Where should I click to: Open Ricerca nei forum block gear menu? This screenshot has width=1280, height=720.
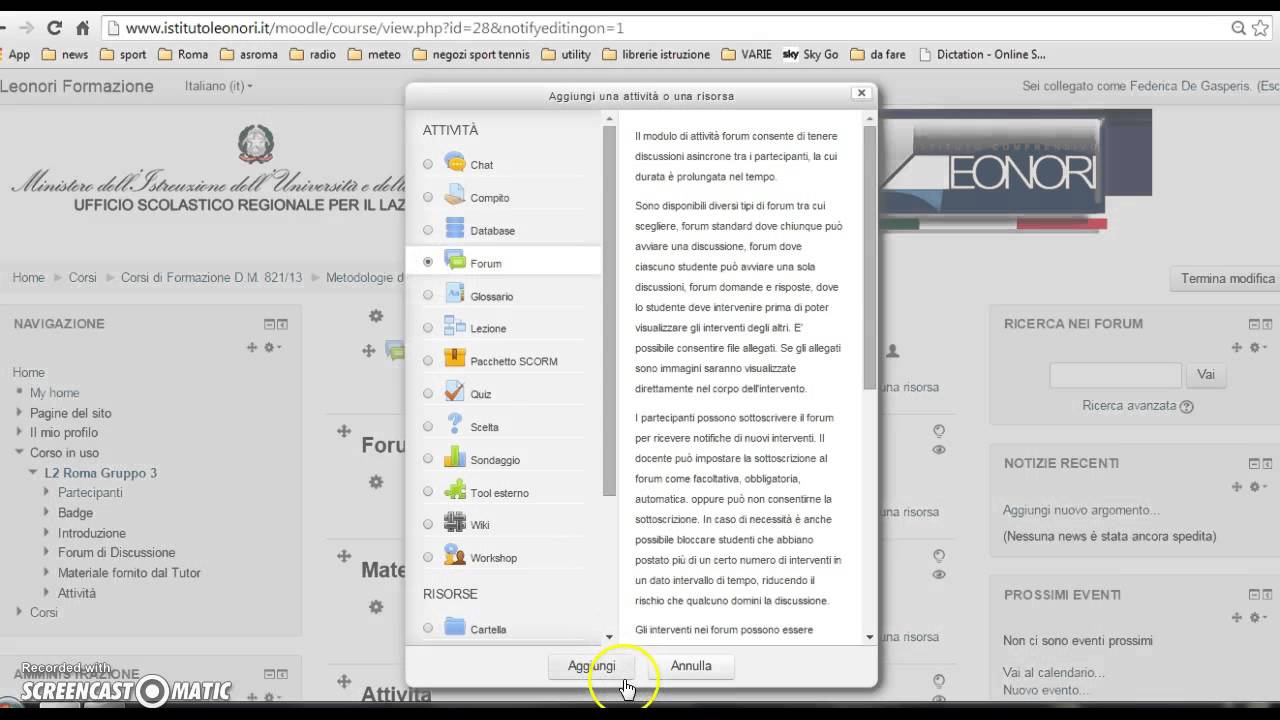pyautogui.click(x=1260, y=347)
